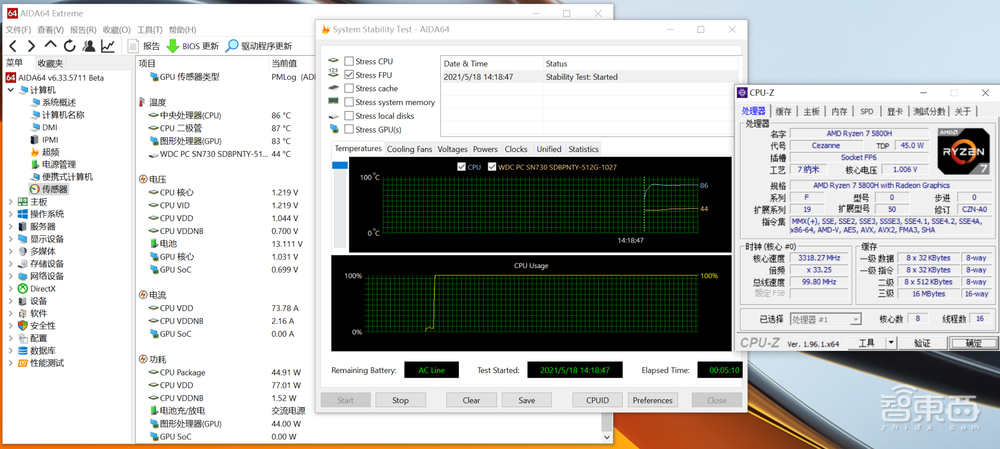Click the green BIOS 更新 arrow icon

coord(172,46)
